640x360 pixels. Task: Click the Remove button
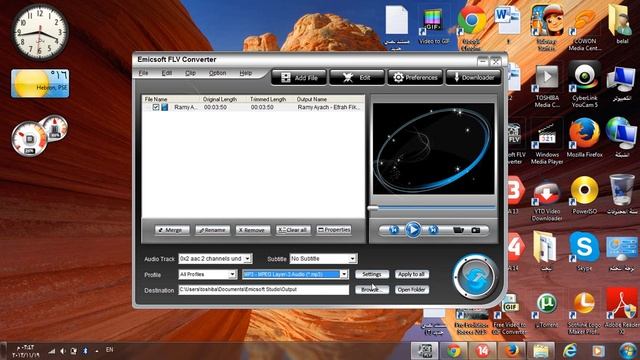(253, 230)
